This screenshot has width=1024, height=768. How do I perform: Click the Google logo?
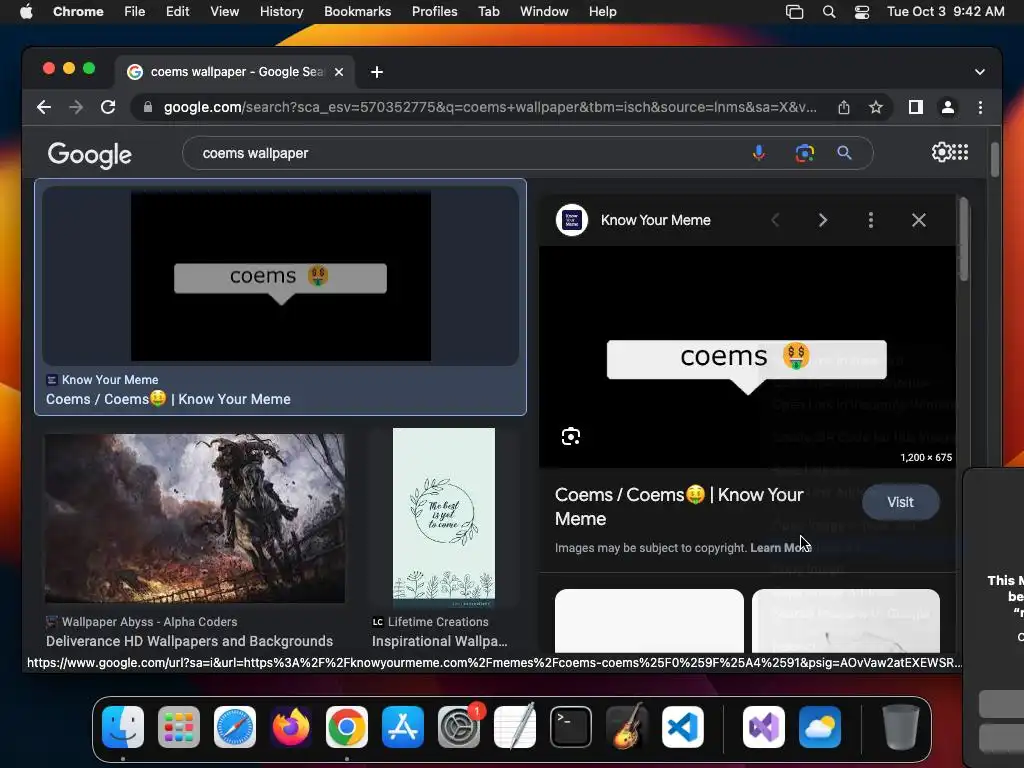click(x=89, y=155)
